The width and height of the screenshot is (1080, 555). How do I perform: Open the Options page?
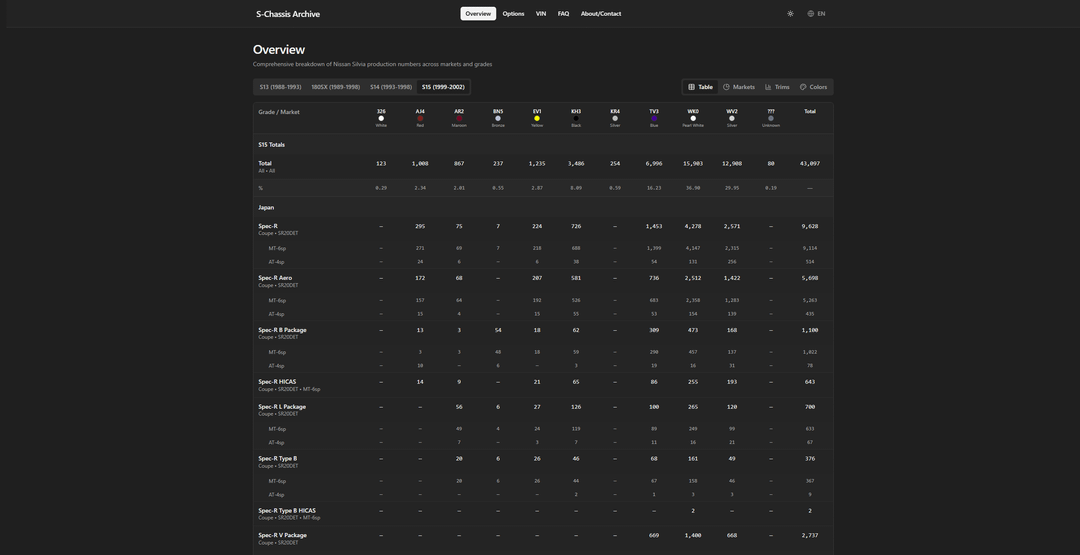[513, 14]
